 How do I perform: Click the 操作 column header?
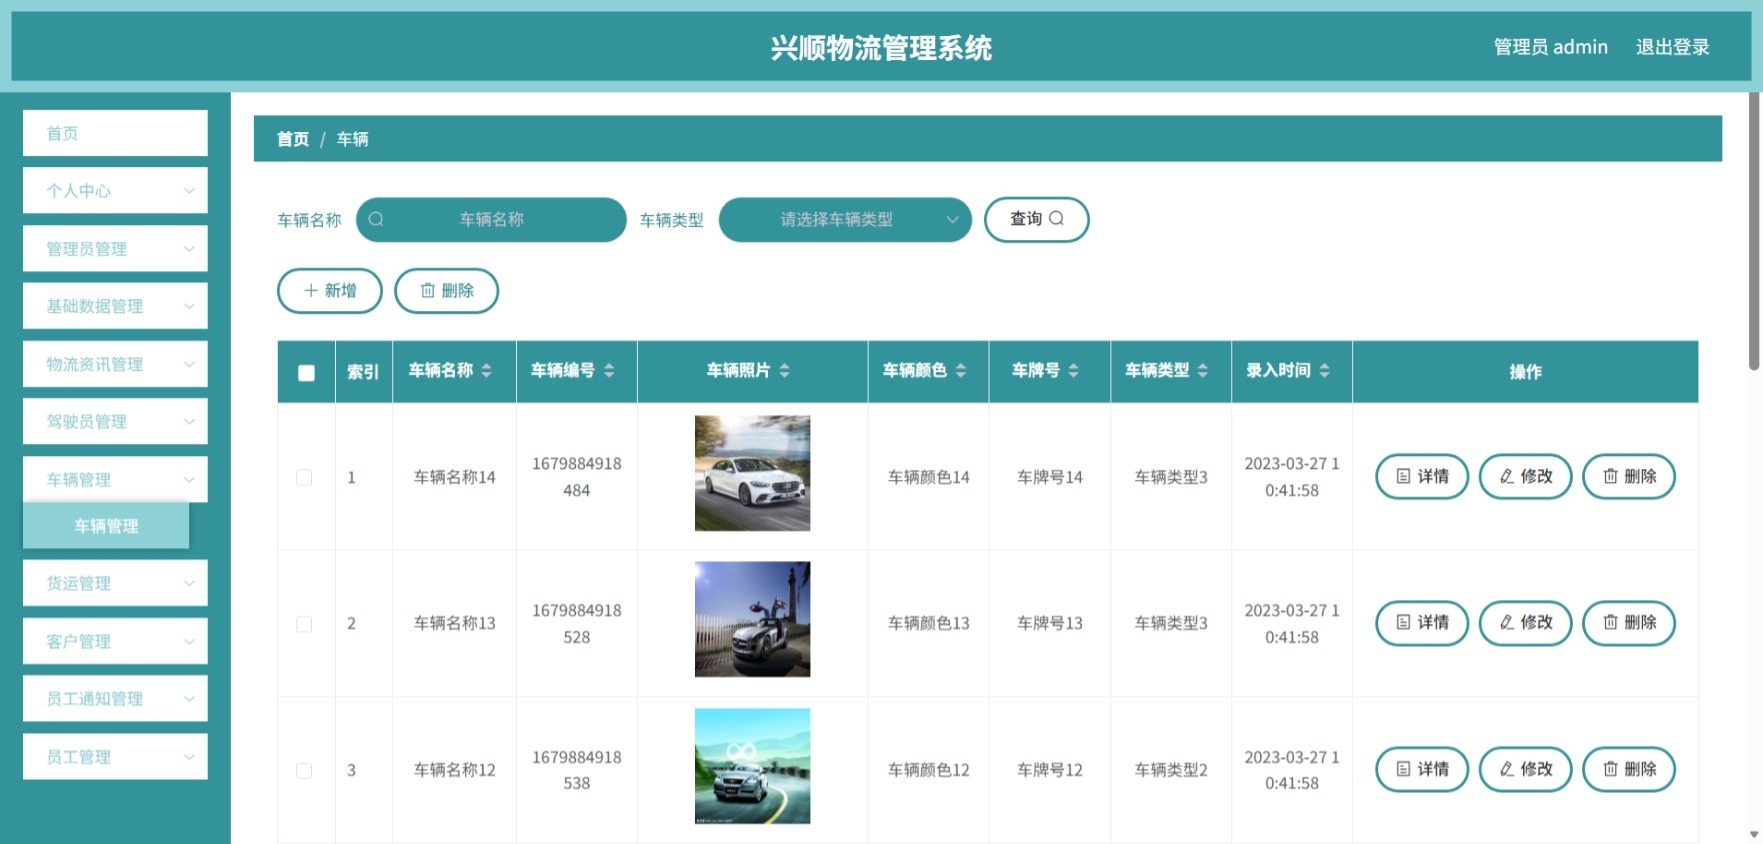point(1525,372)
